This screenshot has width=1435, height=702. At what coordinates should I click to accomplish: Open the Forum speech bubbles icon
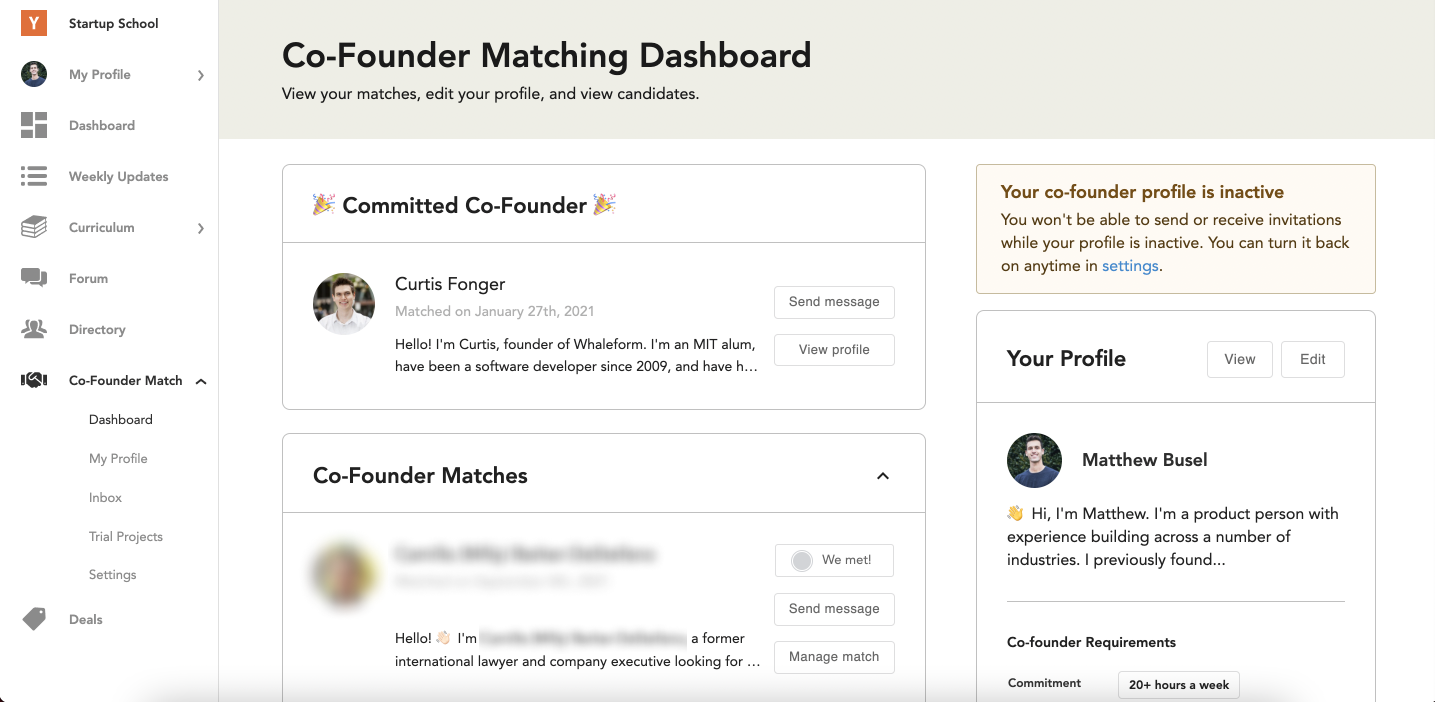coord(33,277)
